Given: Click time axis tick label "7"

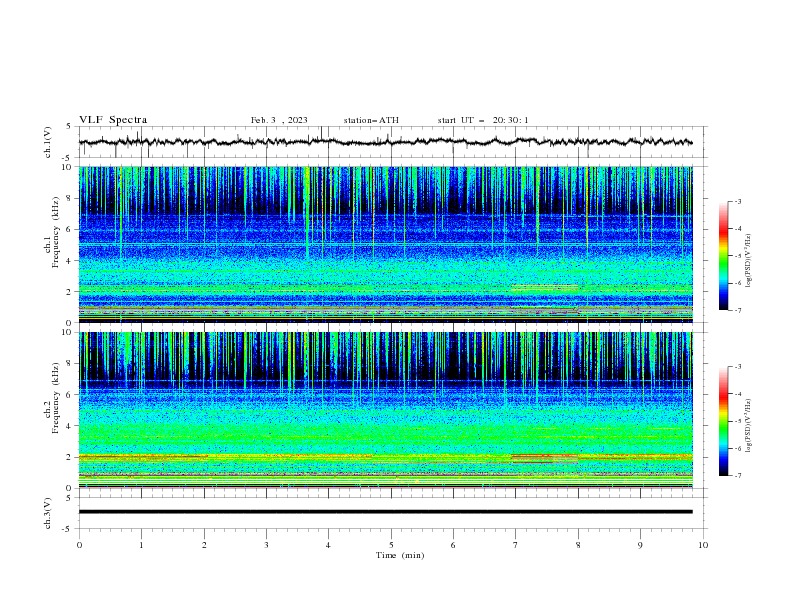Looking at the screenshot, I should 515,545.
